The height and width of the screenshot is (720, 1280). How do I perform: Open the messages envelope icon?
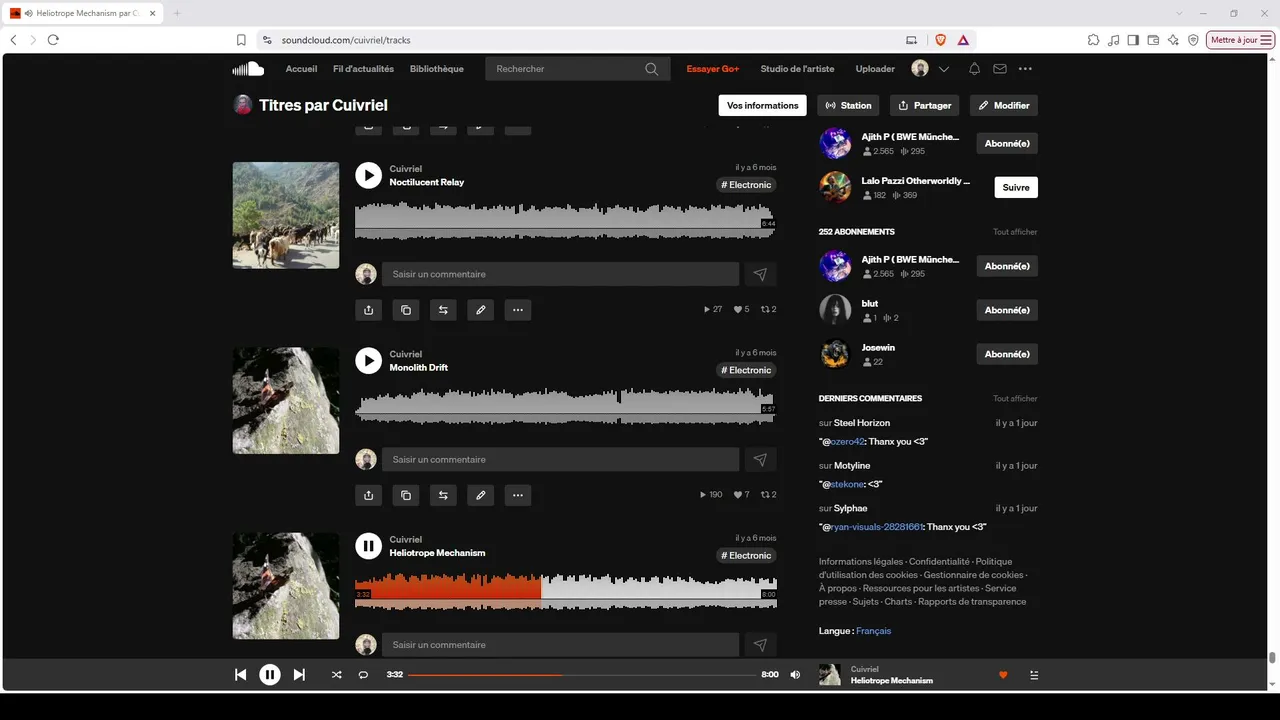1000,69
